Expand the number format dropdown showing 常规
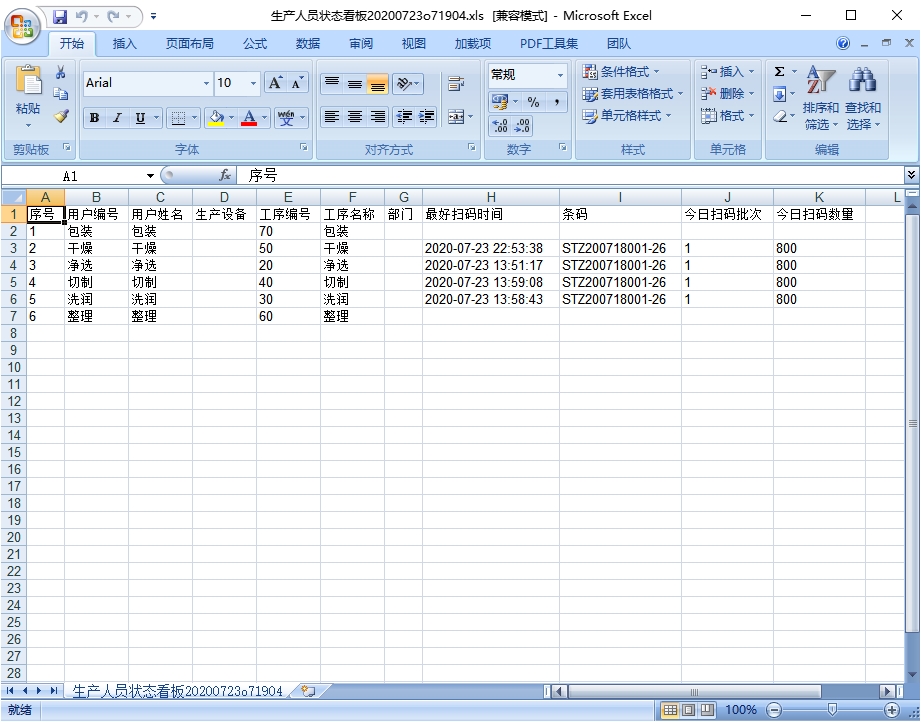 (x=560, y=75)
